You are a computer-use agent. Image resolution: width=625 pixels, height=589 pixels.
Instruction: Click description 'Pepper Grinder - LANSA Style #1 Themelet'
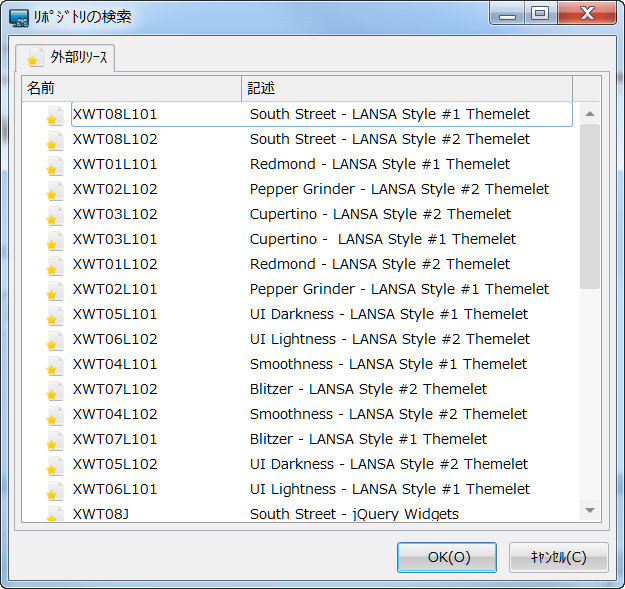pyautogui.click(x=399, y=290)
